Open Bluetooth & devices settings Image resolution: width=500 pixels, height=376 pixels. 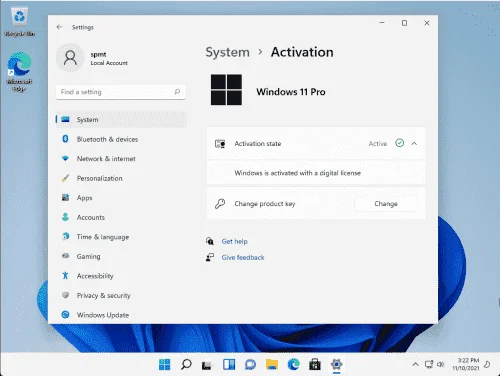tap(121, 139)
